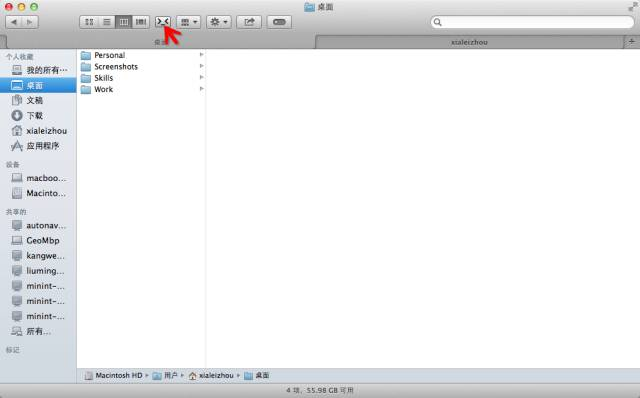This screenshot has height=398, width=640.
Task: Open 文稿 documents in the sidebar
Action: pos(38,100)
